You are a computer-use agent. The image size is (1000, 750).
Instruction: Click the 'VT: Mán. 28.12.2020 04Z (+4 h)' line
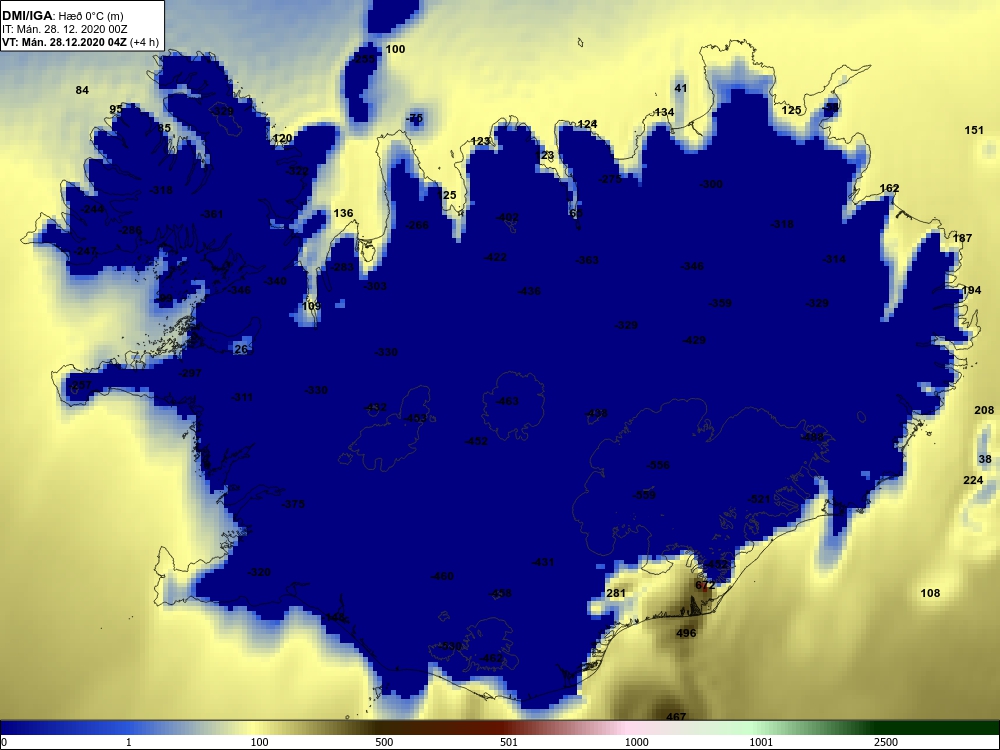tap(80, 42)
